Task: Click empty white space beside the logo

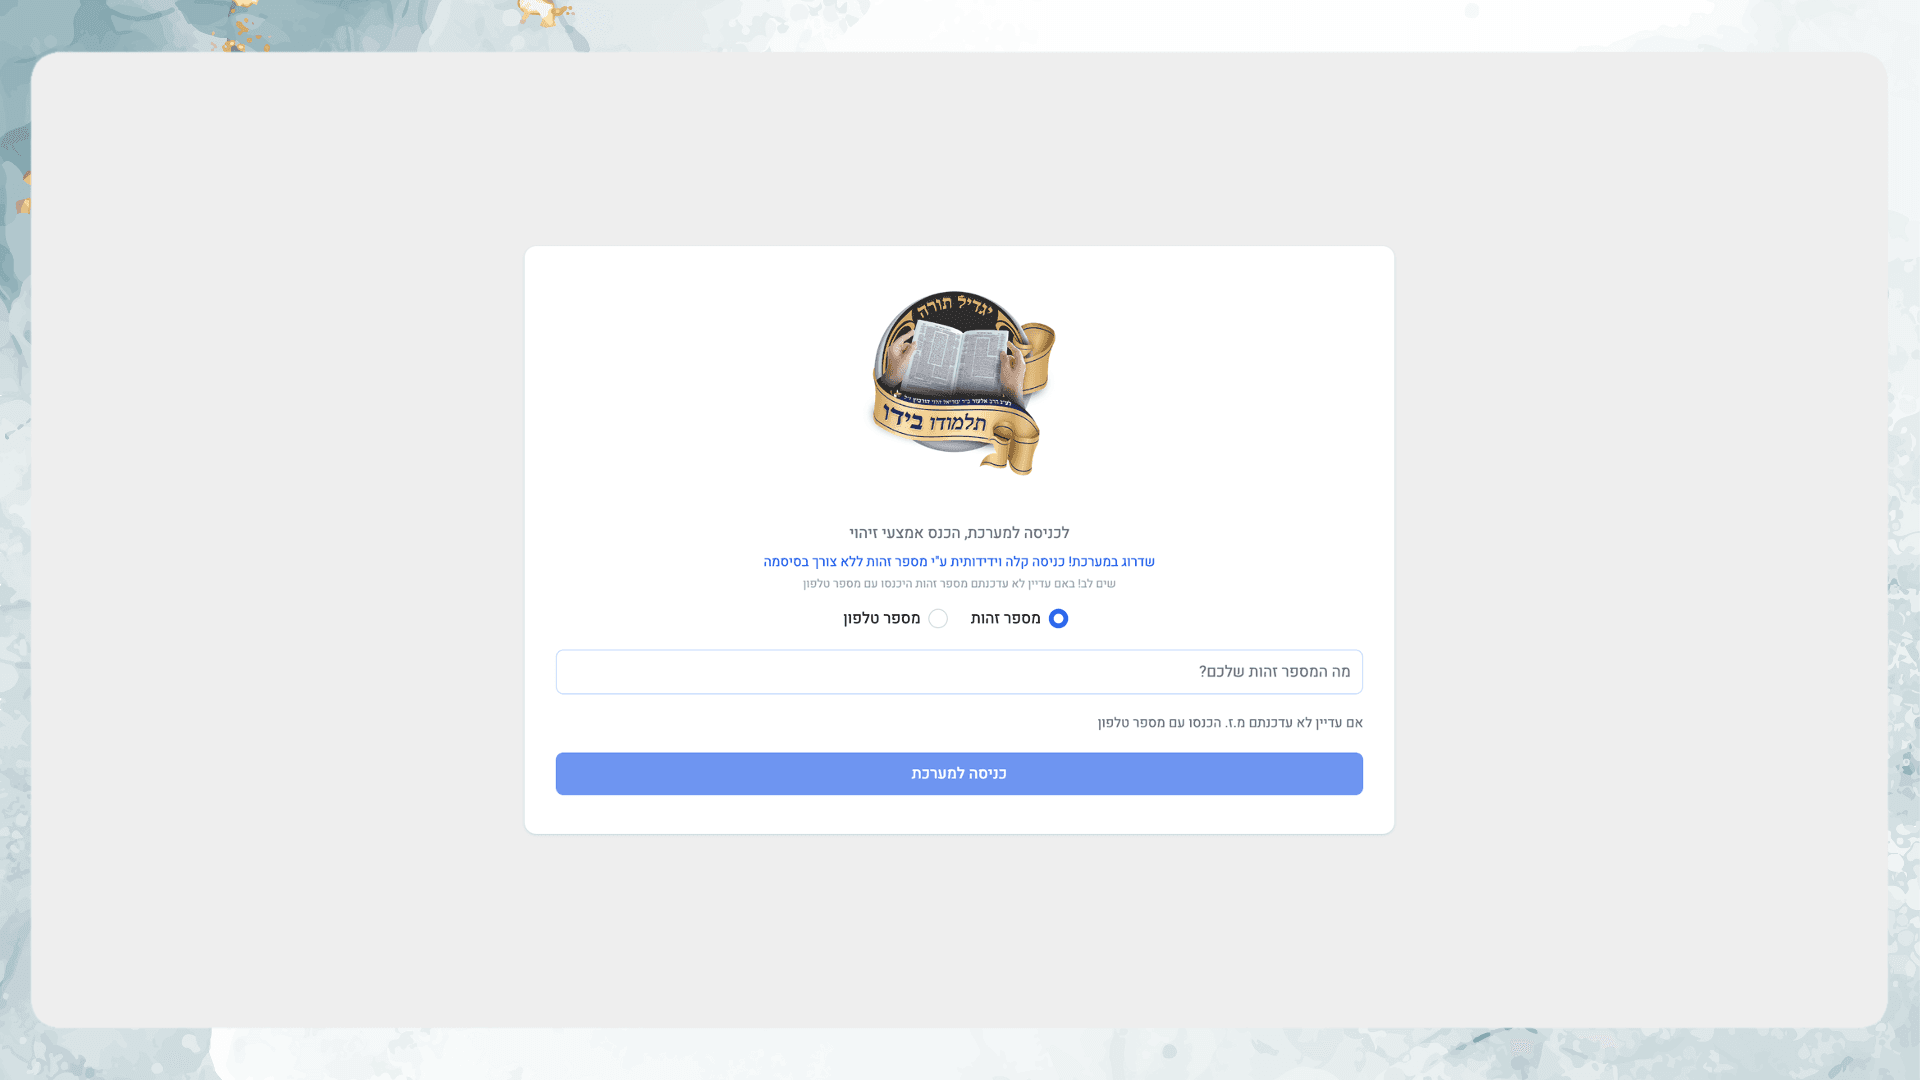Action: click(700, 380)
